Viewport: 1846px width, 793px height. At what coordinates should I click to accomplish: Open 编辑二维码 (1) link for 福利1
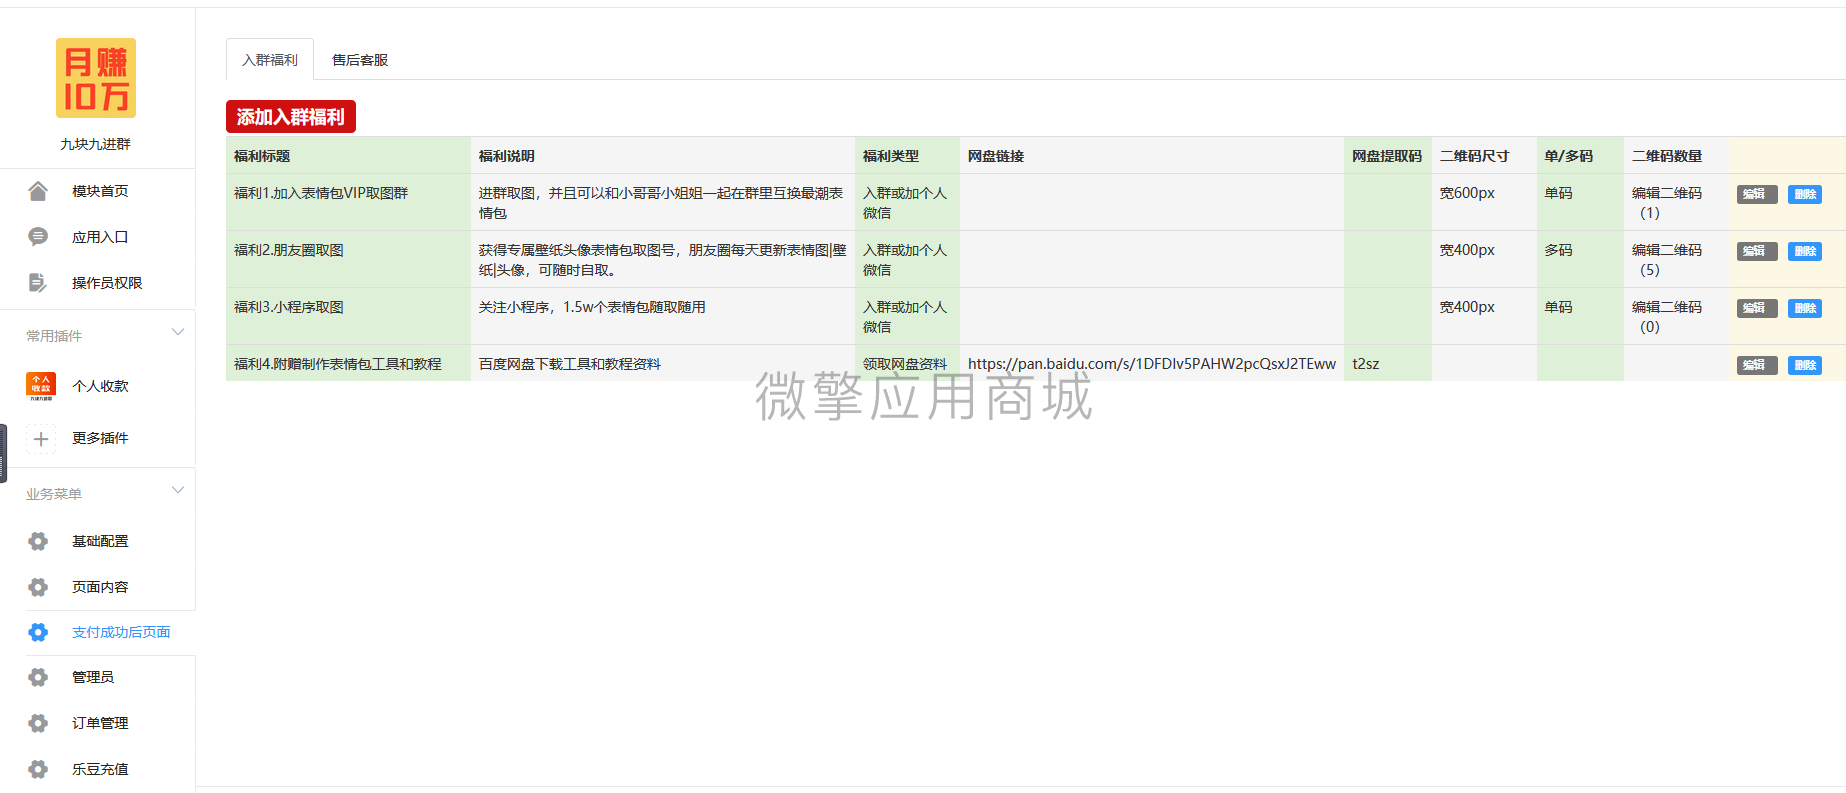click(1667, 203)
